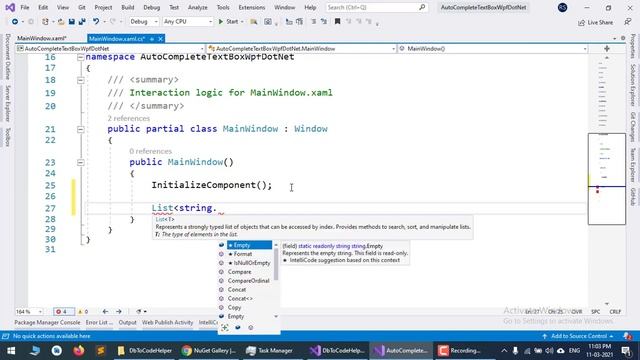
Task: Click the Save toolbar icon
Action: coord(71,22)
